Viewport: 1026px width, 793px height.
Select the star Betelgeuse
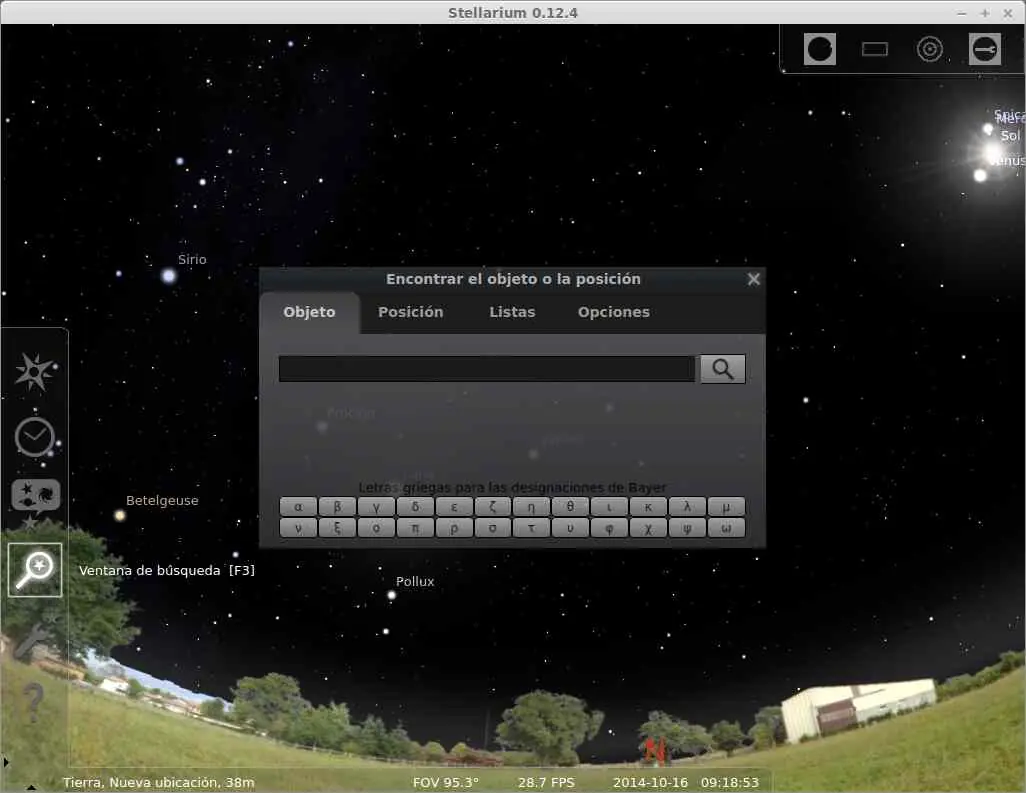[120, 516]
